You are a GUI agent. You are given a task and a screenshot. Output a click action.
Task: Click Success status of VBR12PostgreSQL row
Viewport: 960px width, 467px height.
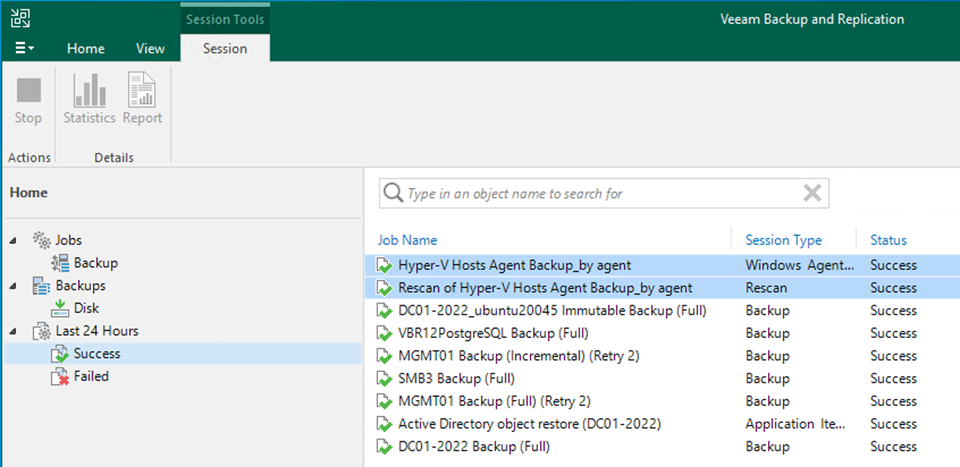tap(893, 333)
